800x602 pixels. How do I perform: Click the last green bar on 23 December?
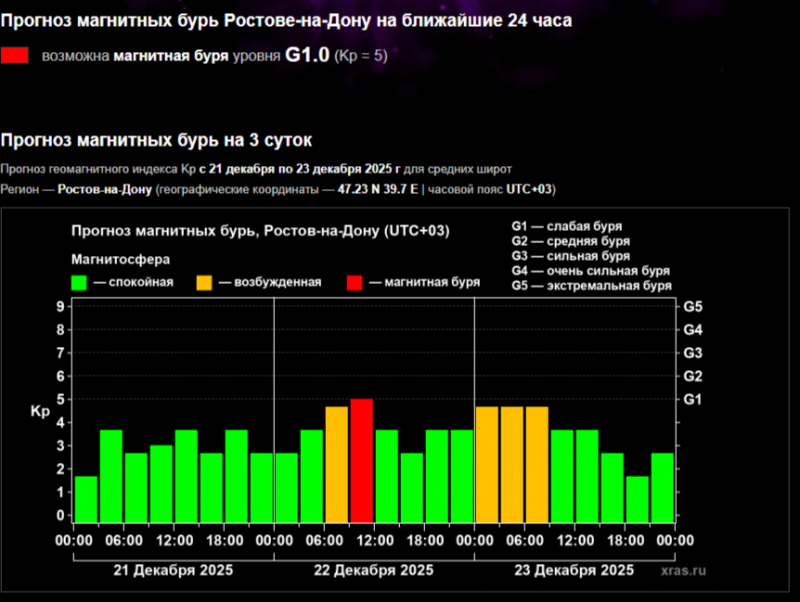click(662, 487)
